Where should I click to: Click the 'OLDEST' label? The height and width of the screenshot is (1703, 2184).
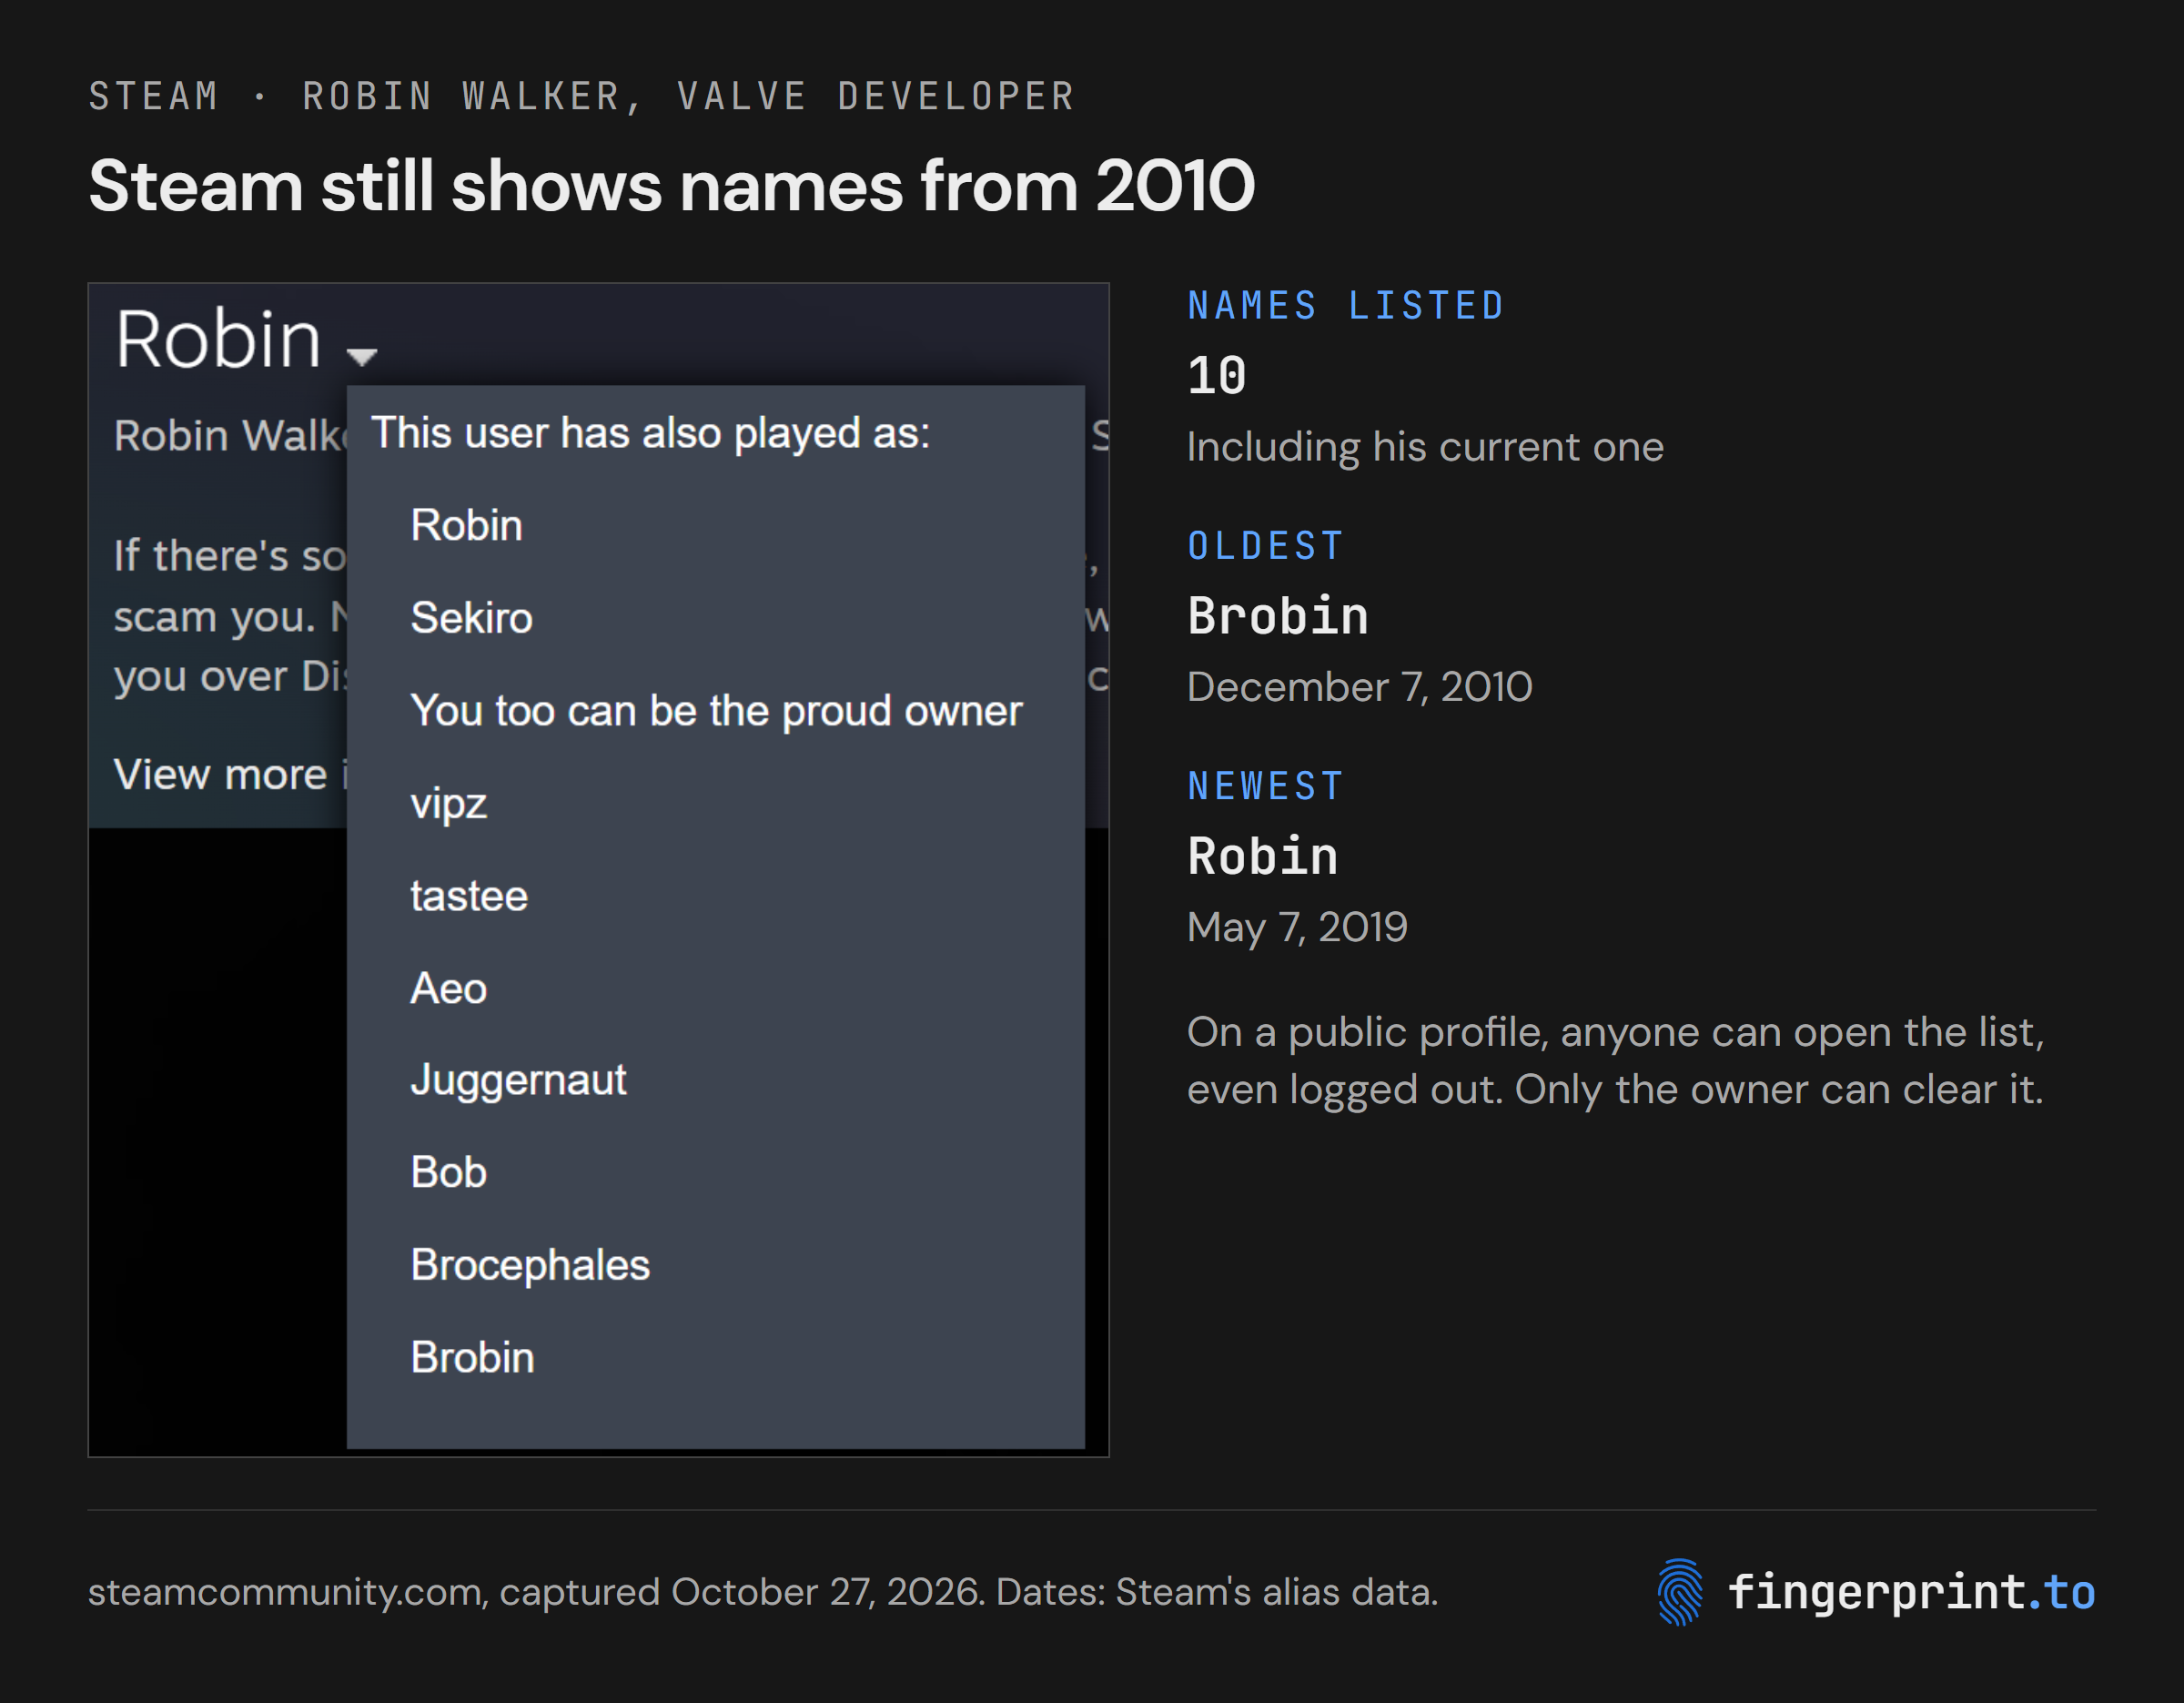click(1265, 546)
